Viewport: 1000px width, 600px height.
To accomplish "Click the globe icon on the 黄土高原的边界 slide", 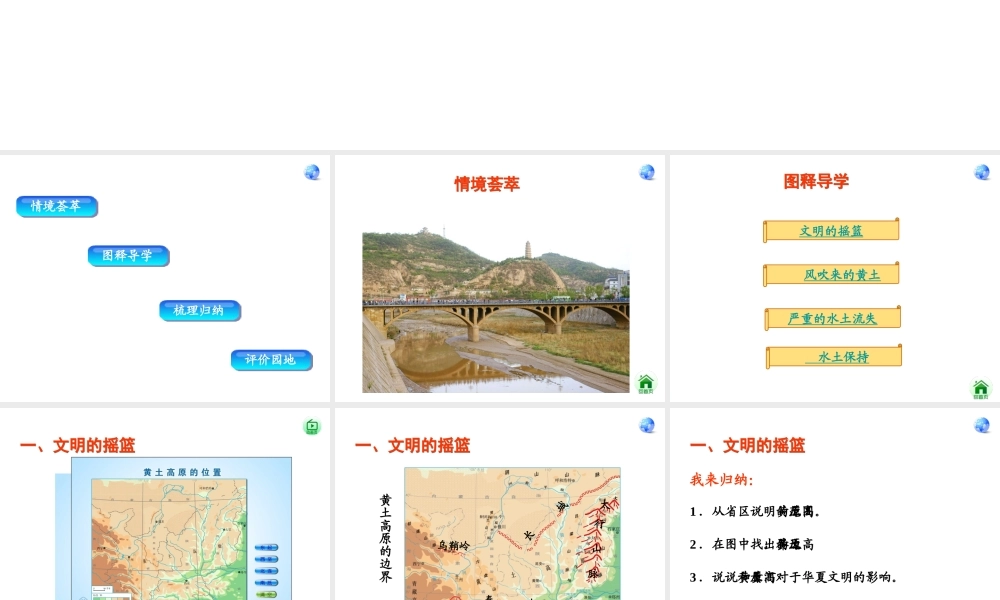I will click(647, 425).
